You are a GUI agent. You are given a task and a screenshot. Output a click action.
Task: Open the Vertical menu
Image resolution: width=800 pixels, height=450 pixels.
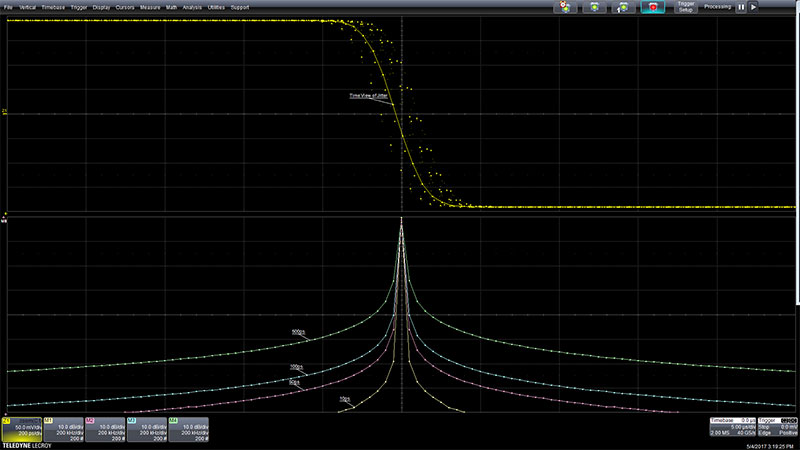26,6
